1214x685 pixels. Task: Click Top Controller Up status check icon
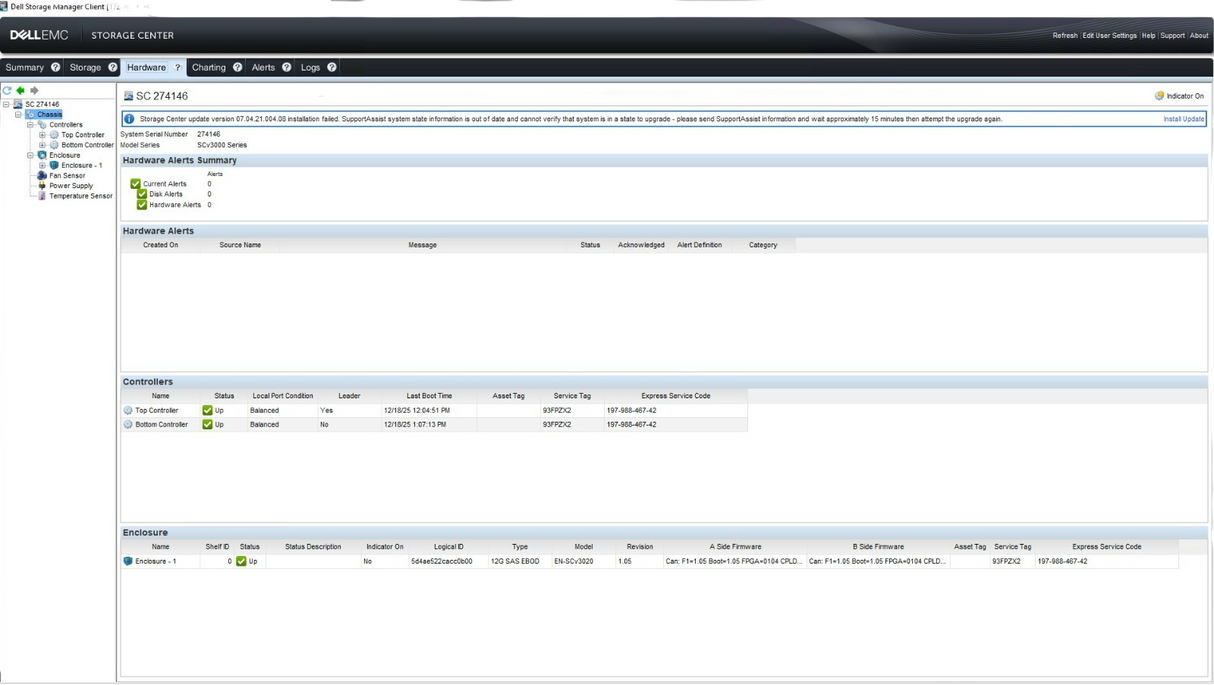(207, 410)
